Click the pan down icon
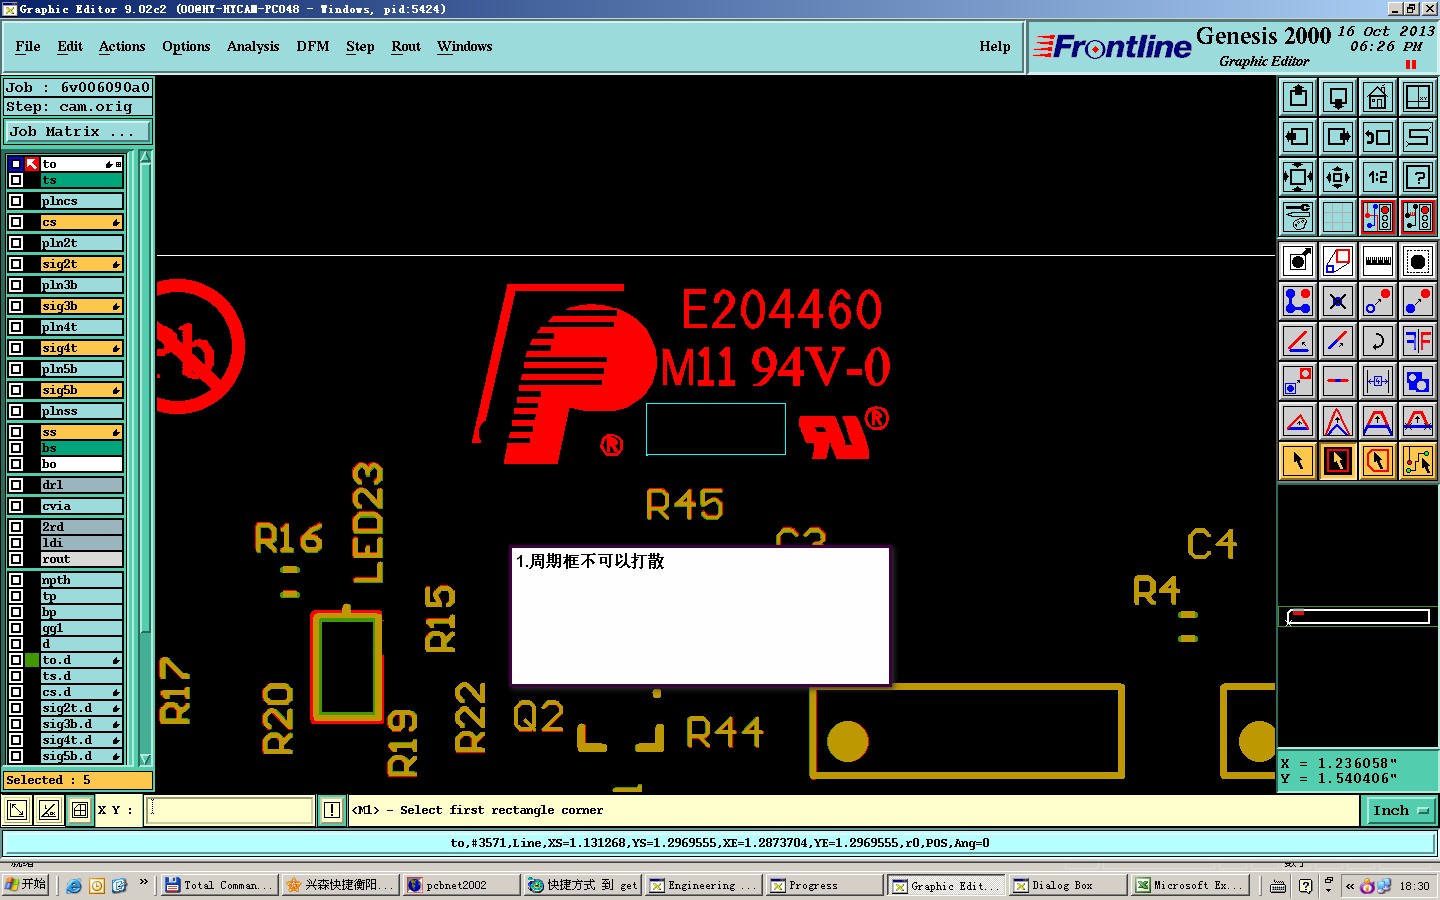 click(x=1338, y=97)
